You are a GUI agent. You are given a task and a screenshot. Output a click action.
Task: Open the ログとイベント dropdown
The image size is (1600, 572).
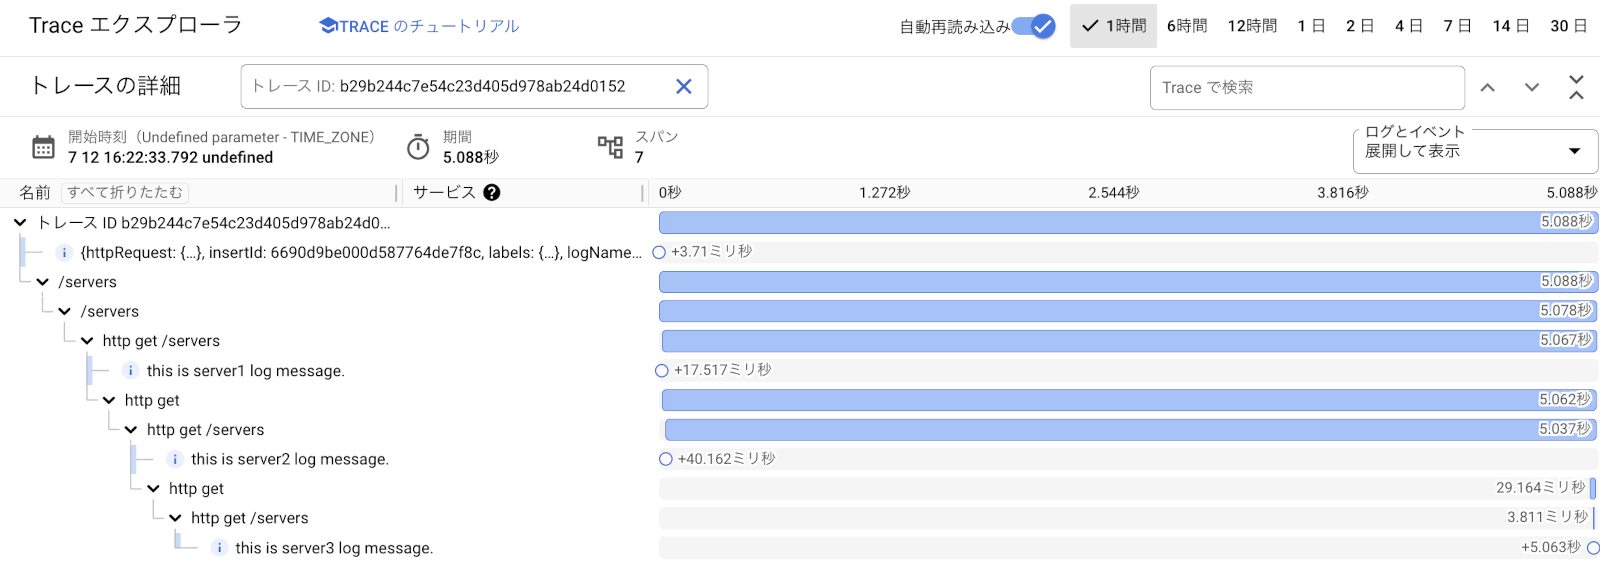(x=1474, y=151)
